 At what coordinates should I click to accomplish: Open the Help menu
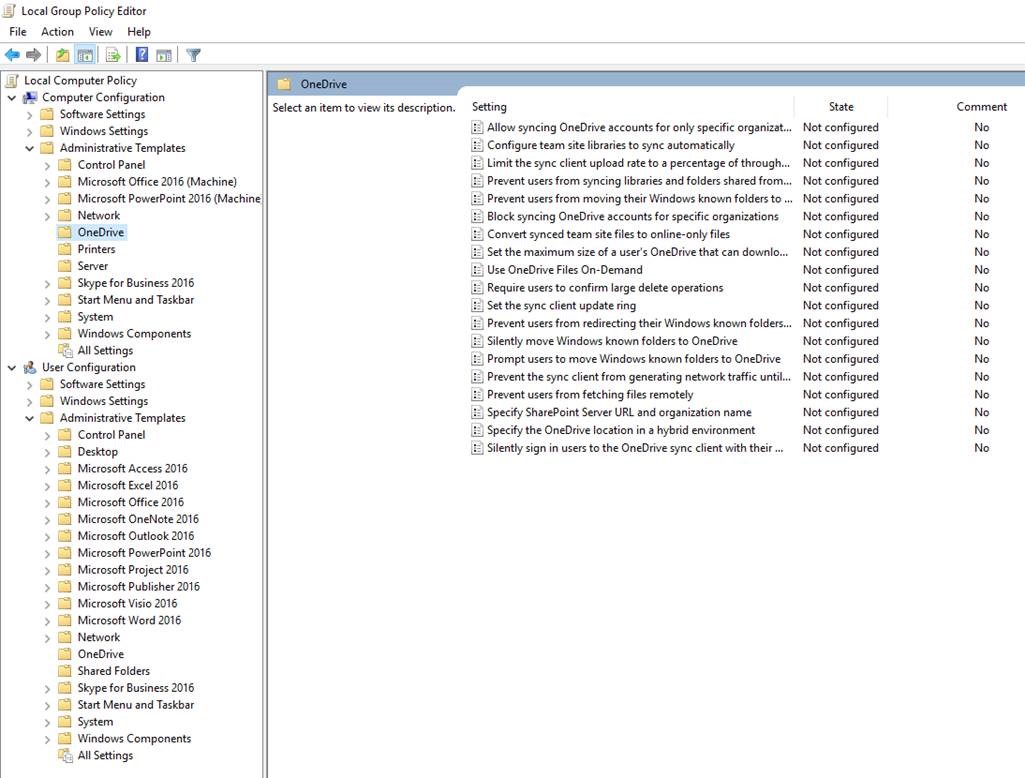(139, 31)
